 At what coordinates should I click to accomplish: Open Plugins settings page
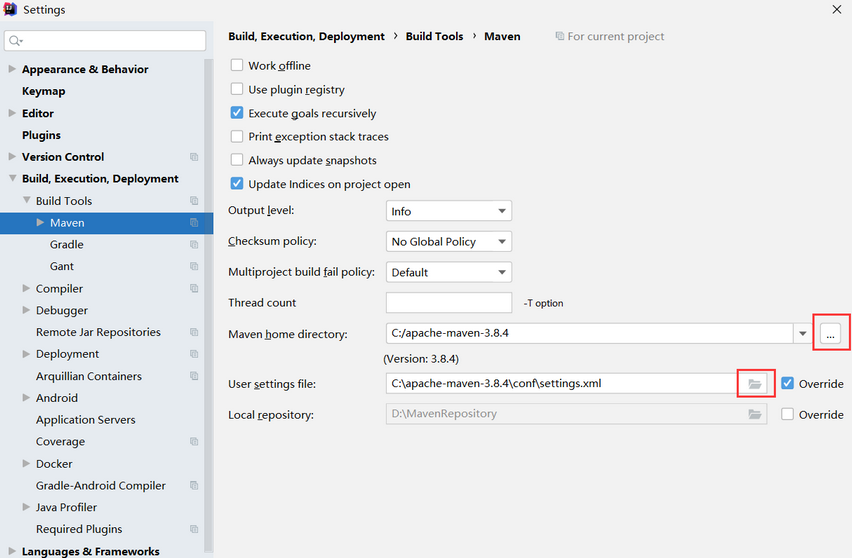(41, 135)
